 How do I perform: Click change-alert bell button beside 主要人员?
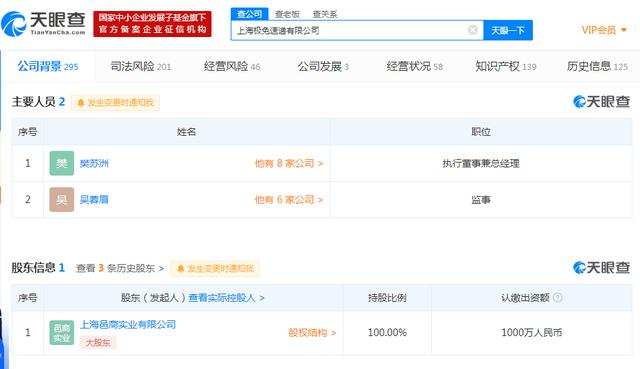click(116, 102)
